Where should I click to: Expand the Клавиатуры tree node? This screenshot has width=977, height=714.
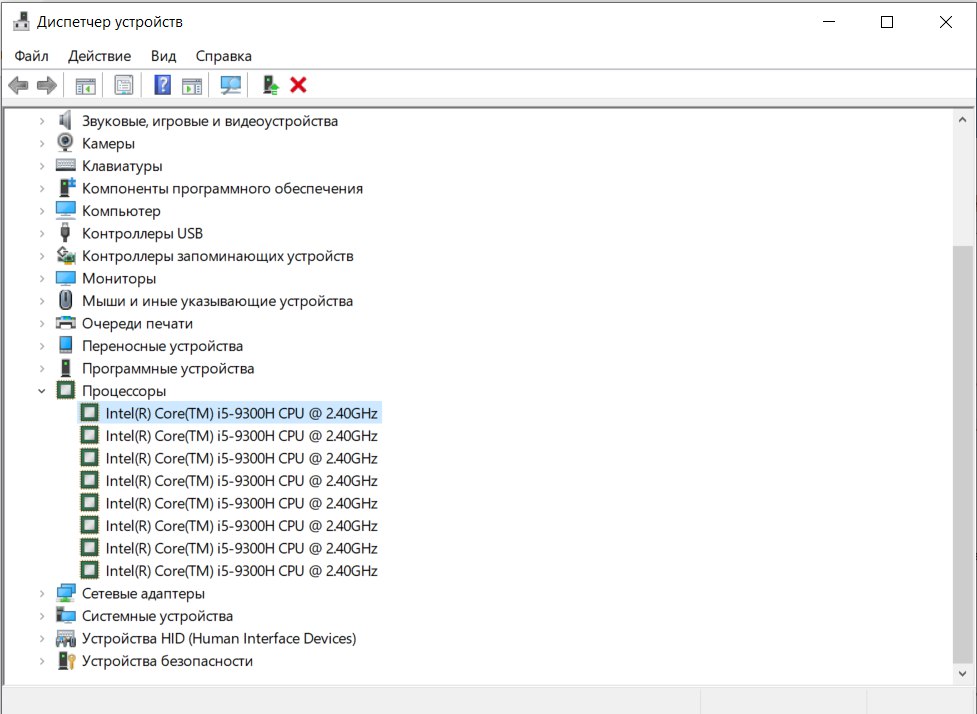click(42, 166)
